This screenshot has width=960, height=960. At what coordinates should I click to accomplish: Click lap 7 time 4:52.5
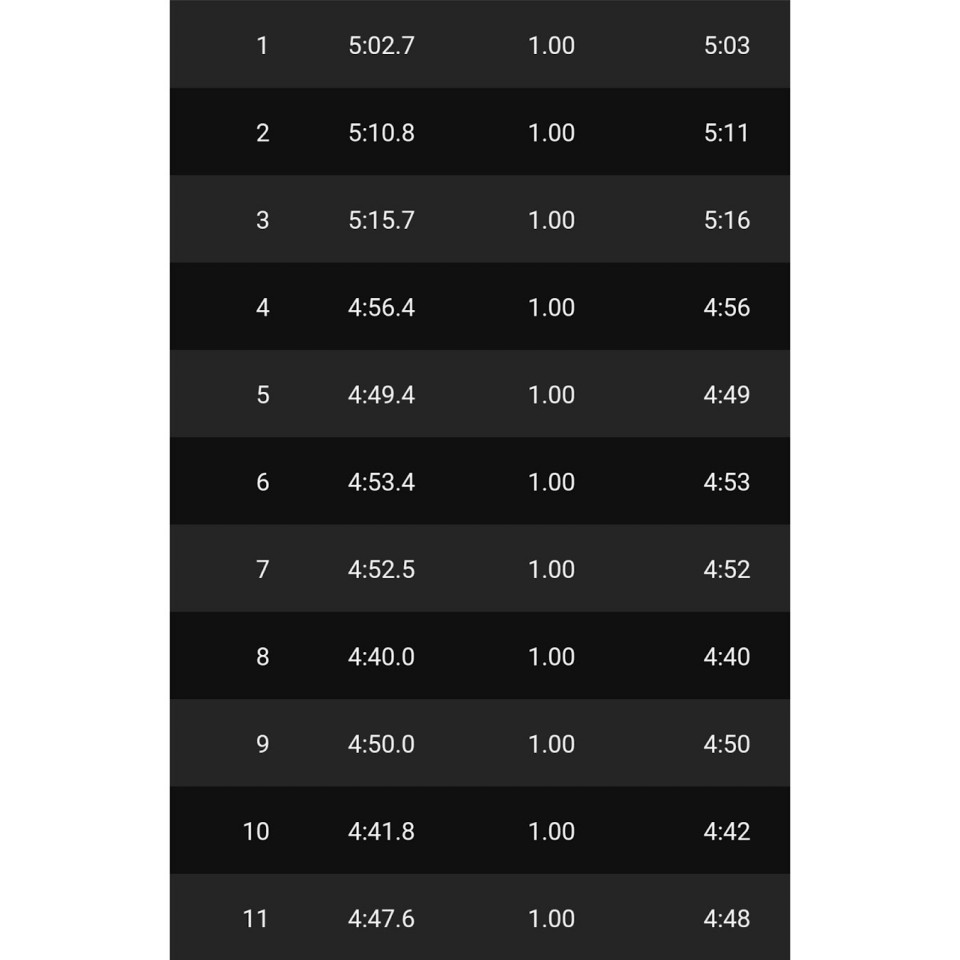pos(381,569)
